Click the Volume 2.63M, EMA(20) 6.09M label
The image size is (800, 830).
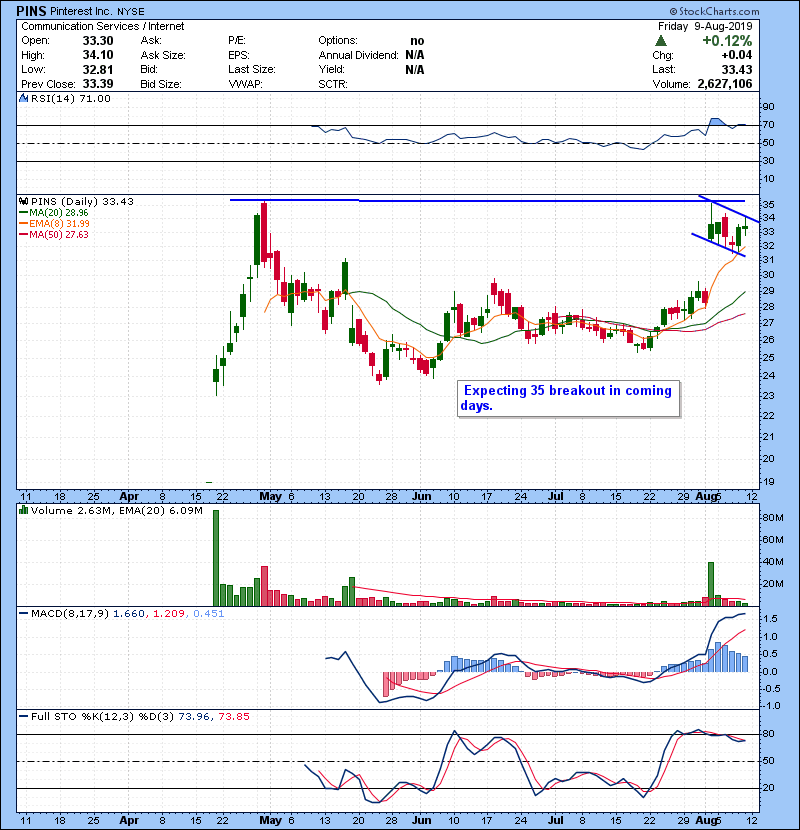coord(116,511)
